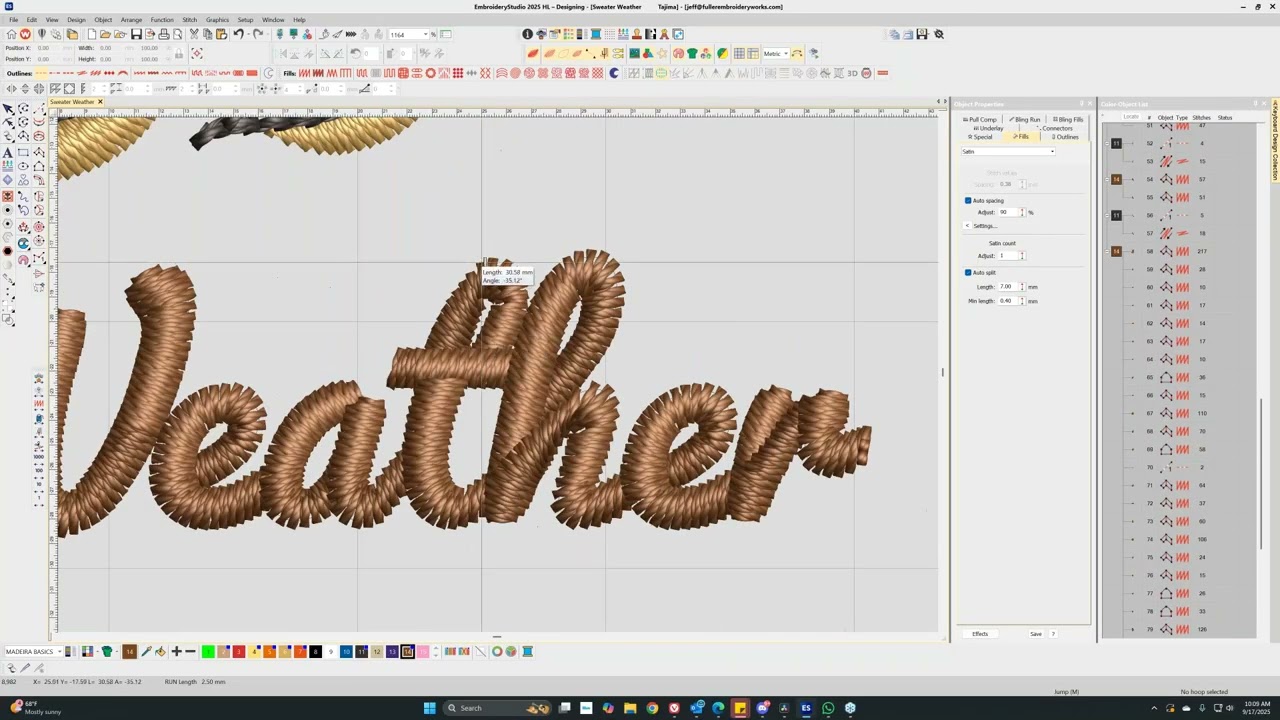Viewport: 1280px width, 720px height.
Task: Click the Auto spacing Adjust percentage field
Action: click(x=1008, y=212)
